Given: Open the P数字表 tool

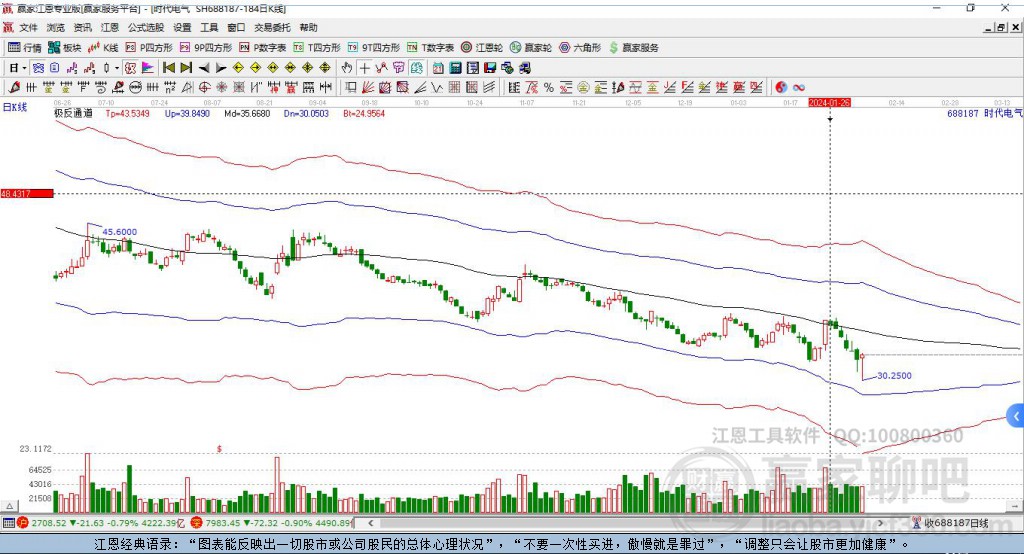Looking at the screenshot, I should 263,48.
